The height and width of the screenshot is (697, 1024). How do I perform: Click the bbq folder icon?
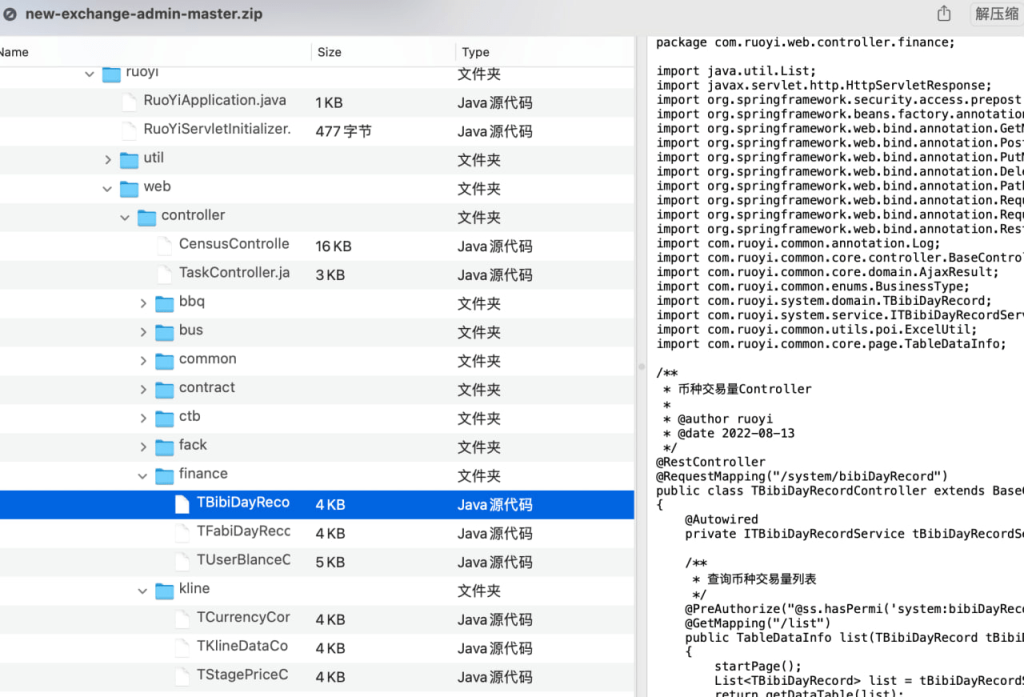point(164,303)
